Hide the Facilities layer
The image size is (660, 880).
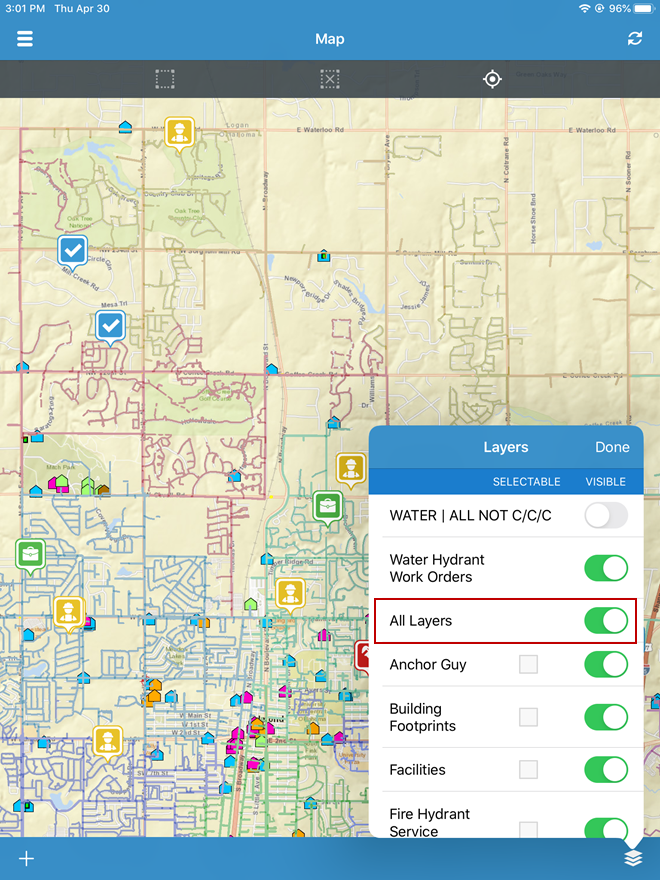point(606,770)
